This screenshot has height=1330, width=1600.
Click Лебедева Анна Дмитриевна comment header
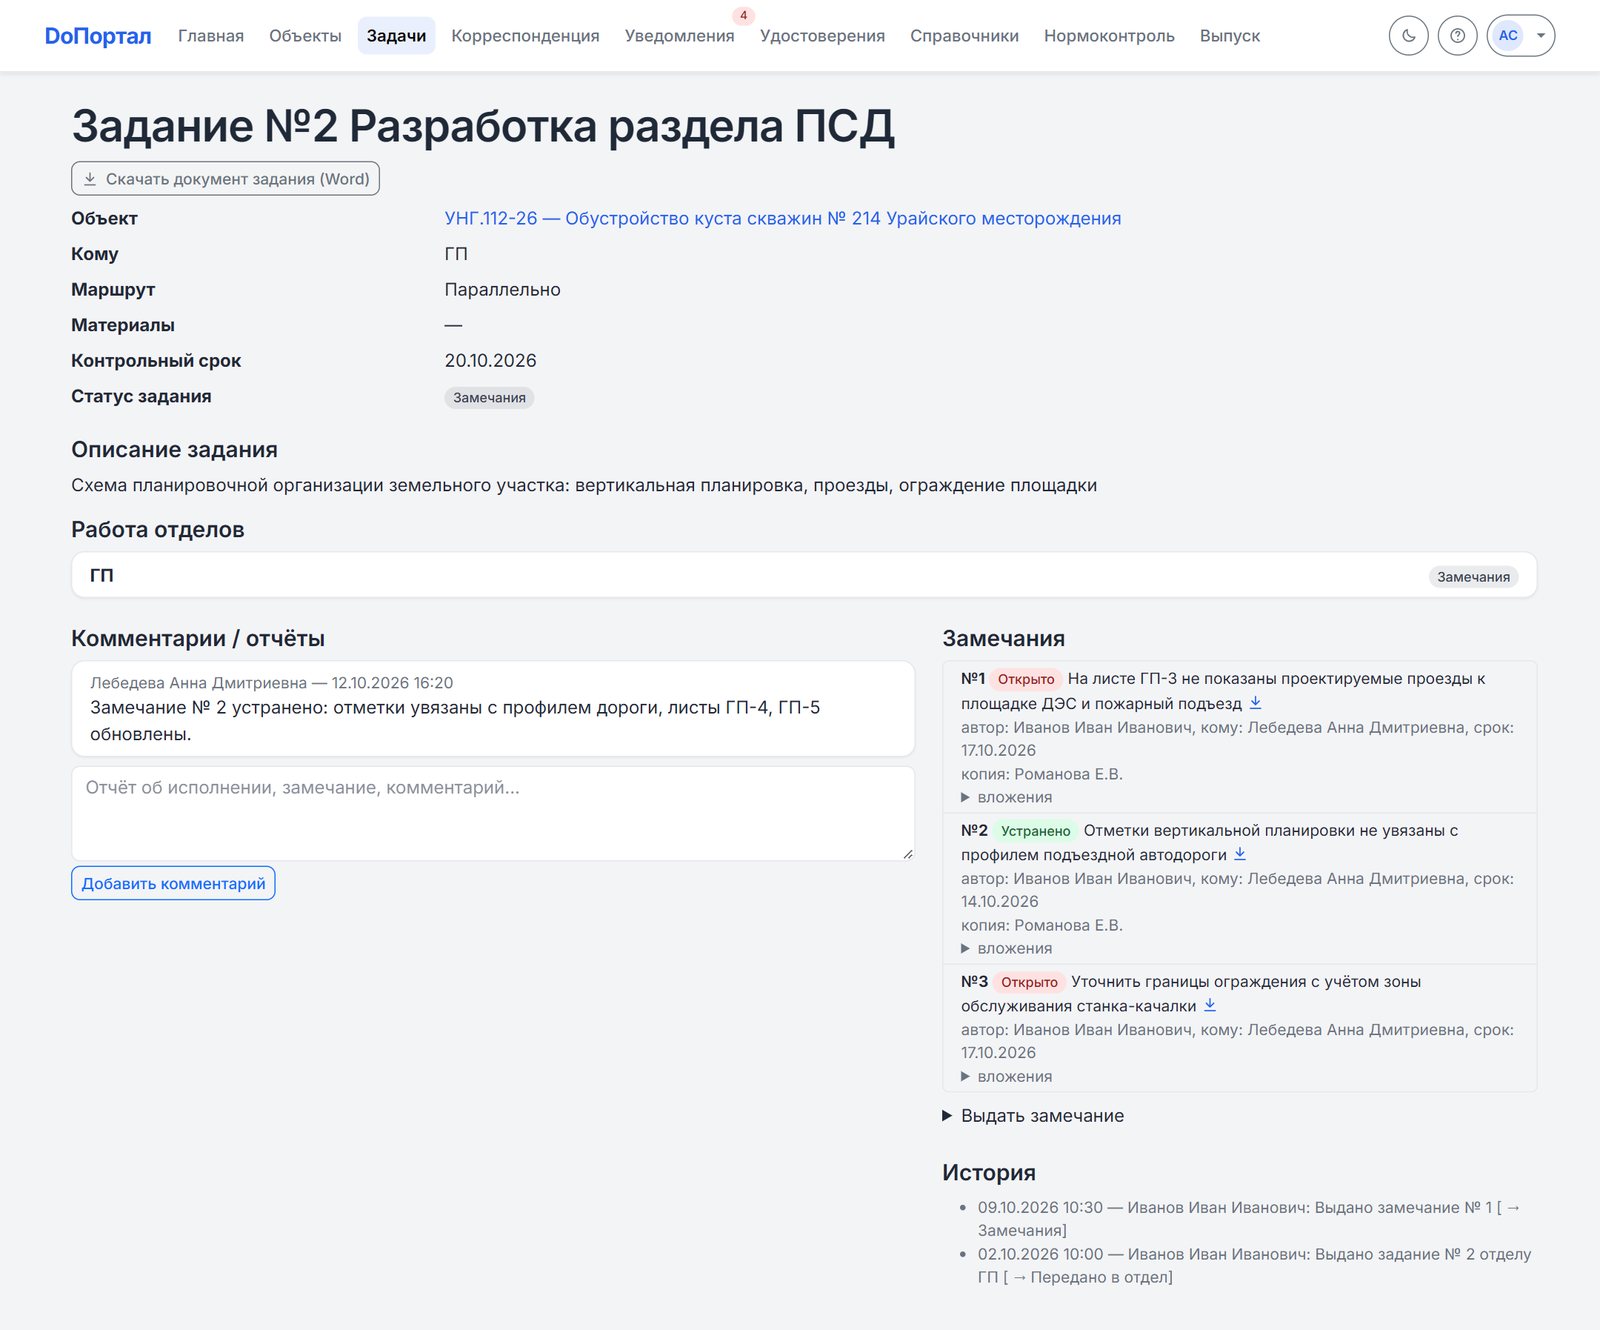tap(272, 683)
